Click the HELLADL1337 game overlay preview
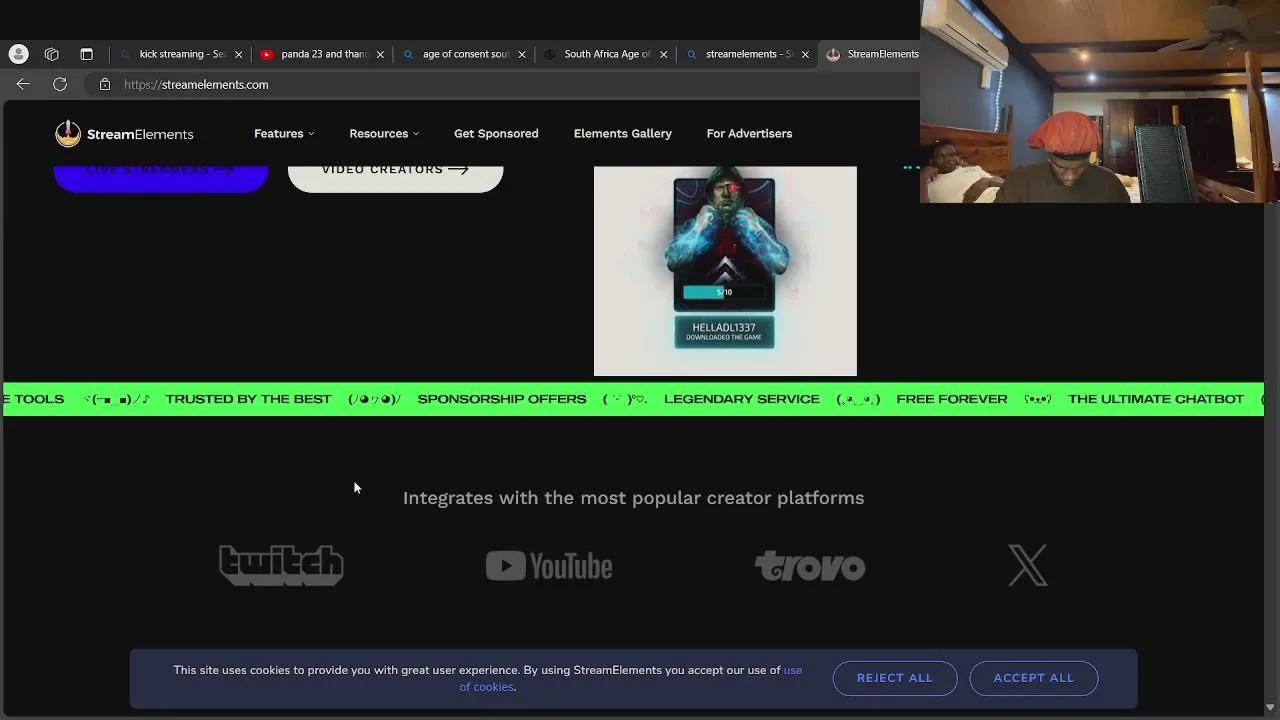 pyautogui.click(x=725, y=271)
